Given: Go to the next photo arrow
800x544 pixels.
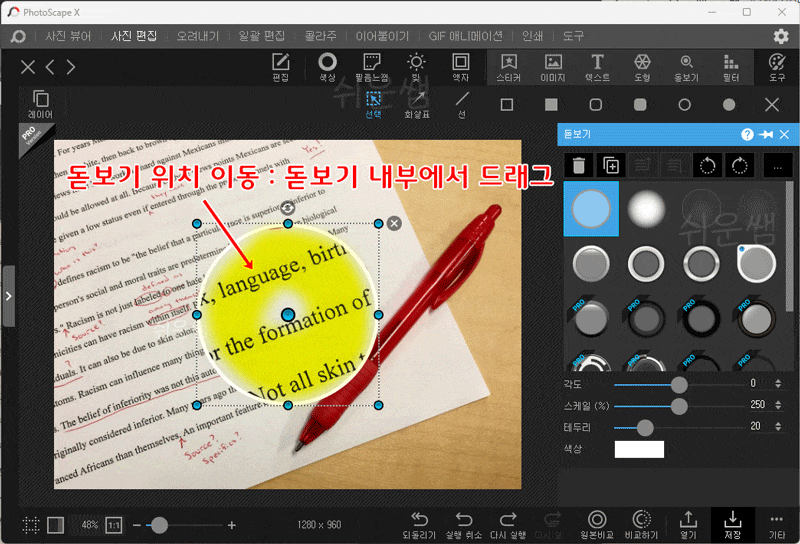Looking at the screenshot, I should [71, 67].
